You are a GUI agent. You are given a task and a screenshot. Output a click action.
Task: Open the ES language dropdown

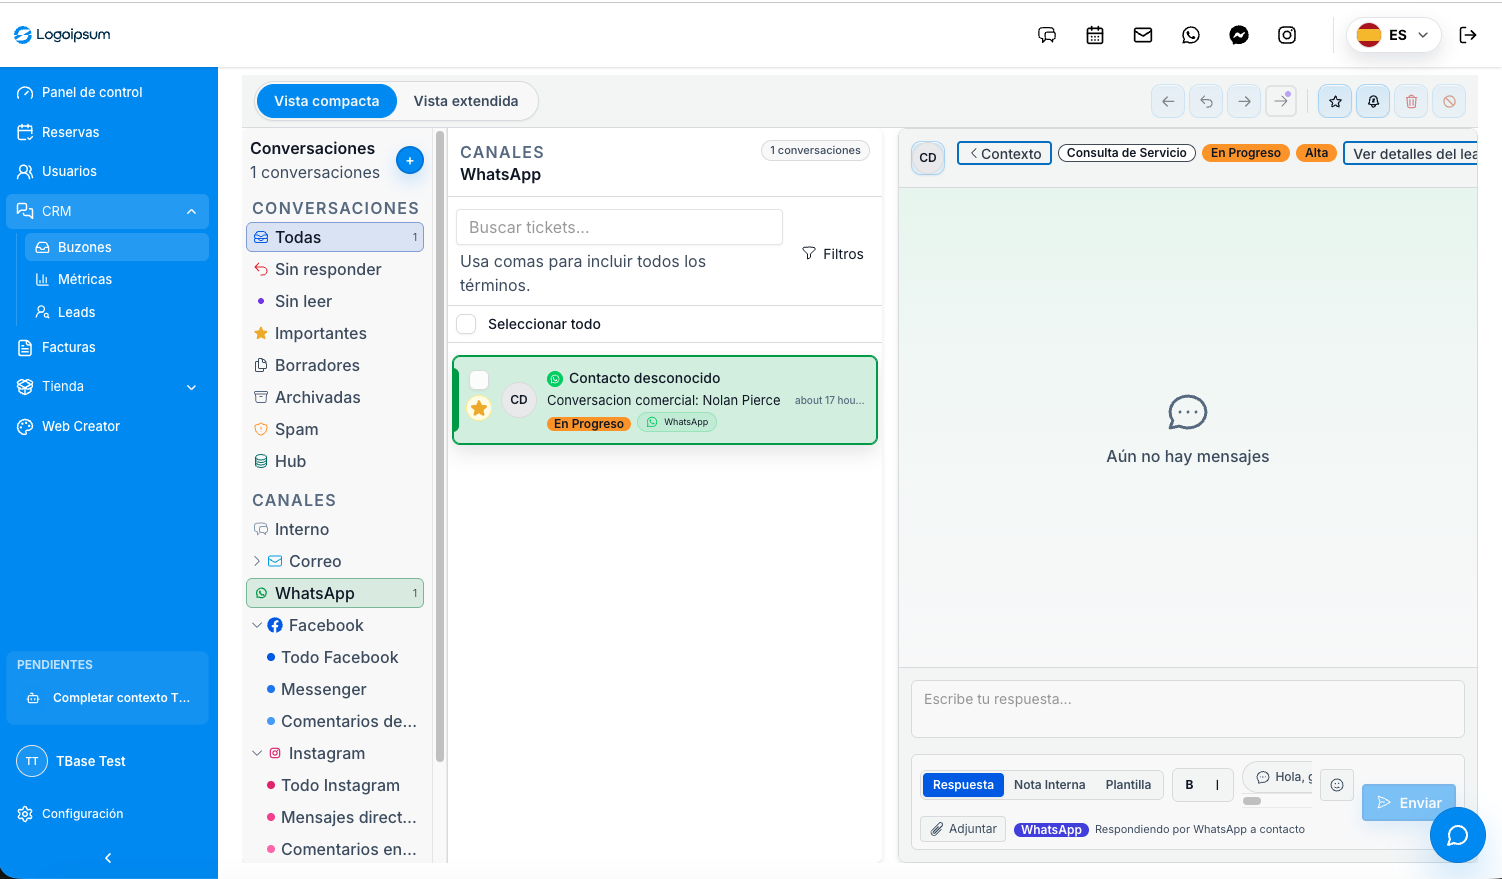1394,35
